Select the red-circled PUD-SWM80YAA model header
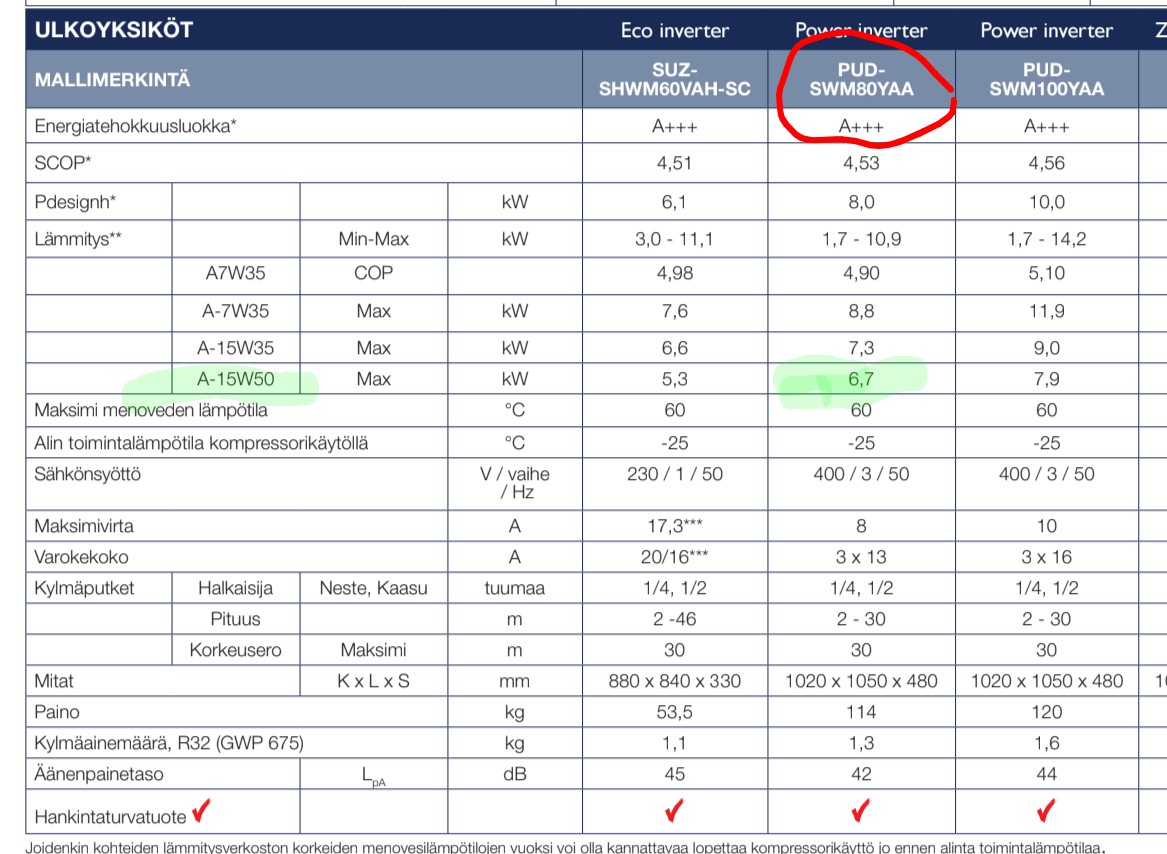Viewport: 1167px width, 854px height. [x=861, y=79]
